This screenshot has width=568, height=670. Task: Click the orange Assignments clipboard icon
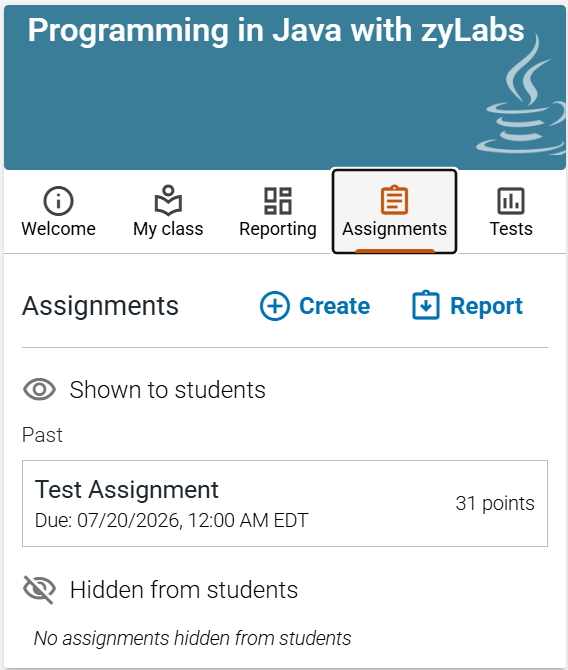394,200
